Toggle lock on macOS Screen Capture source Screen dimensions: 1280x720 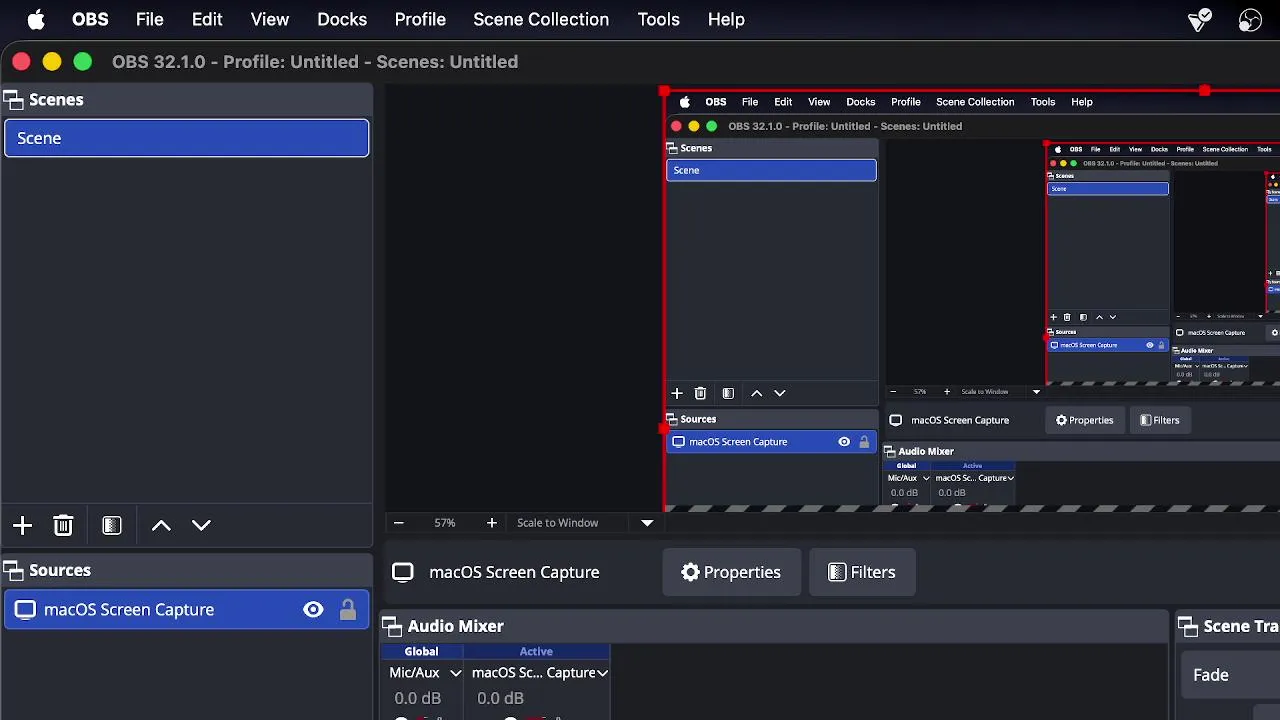tap(348, 610)
